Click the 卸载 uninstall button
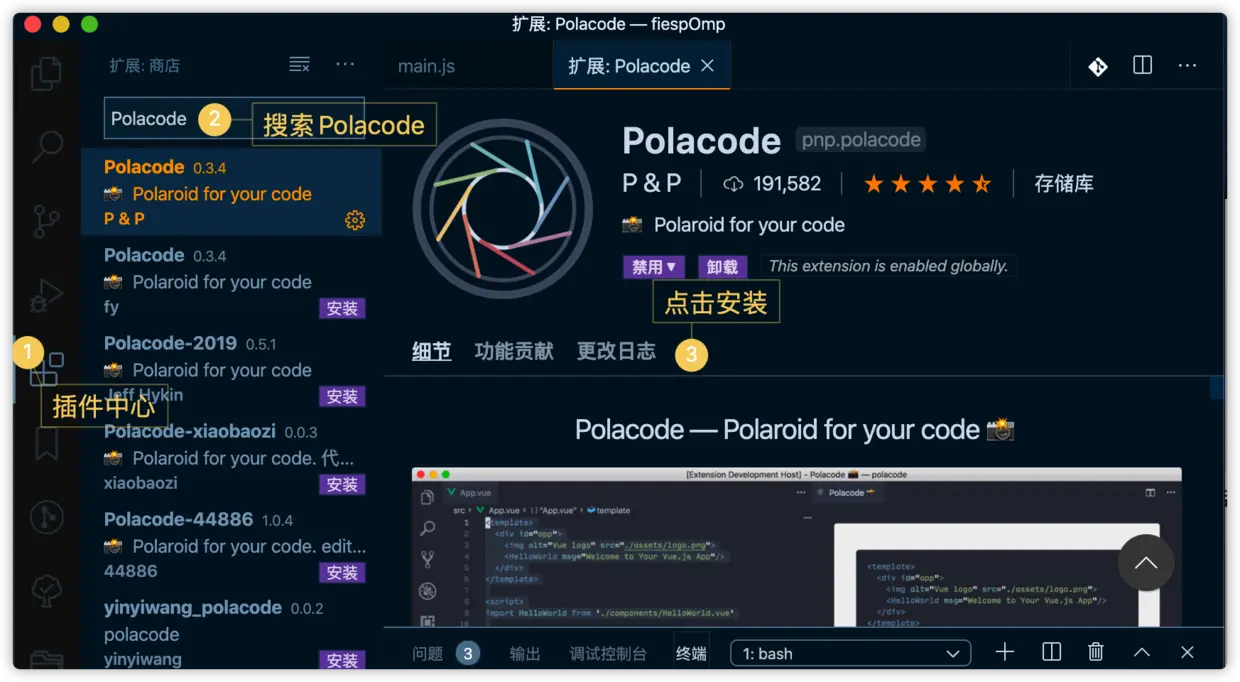 (722, 267)
